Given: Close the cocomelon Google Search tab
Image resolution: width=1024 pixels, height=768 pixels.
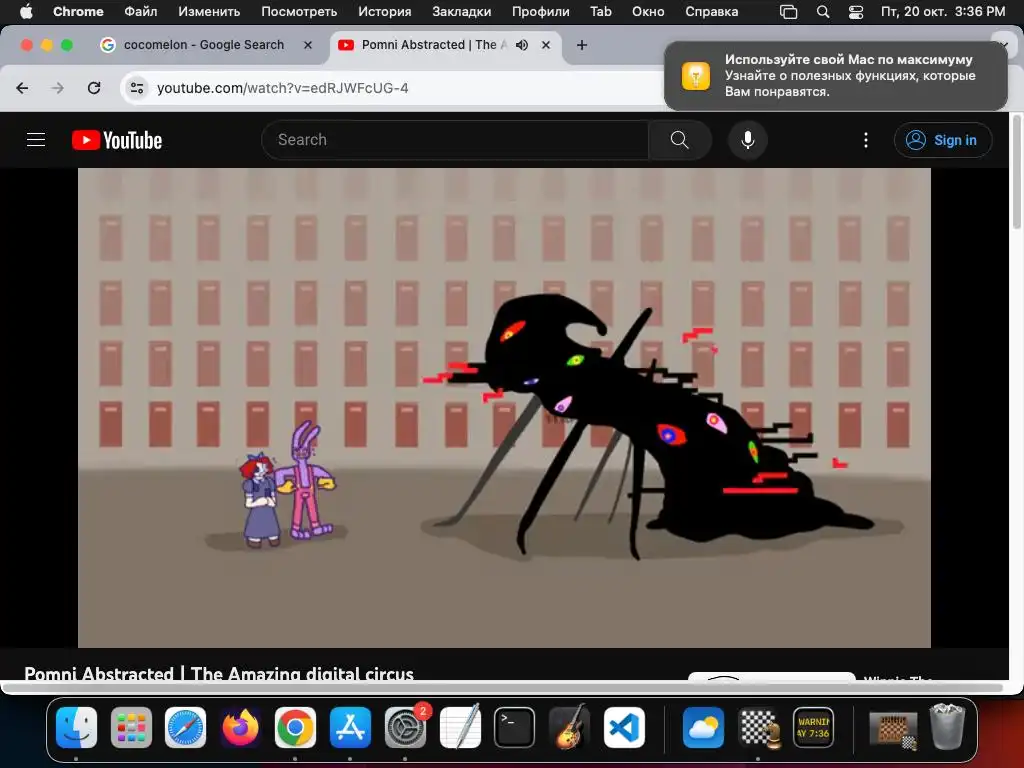Looking at the screenshot, I should [308, 45].
